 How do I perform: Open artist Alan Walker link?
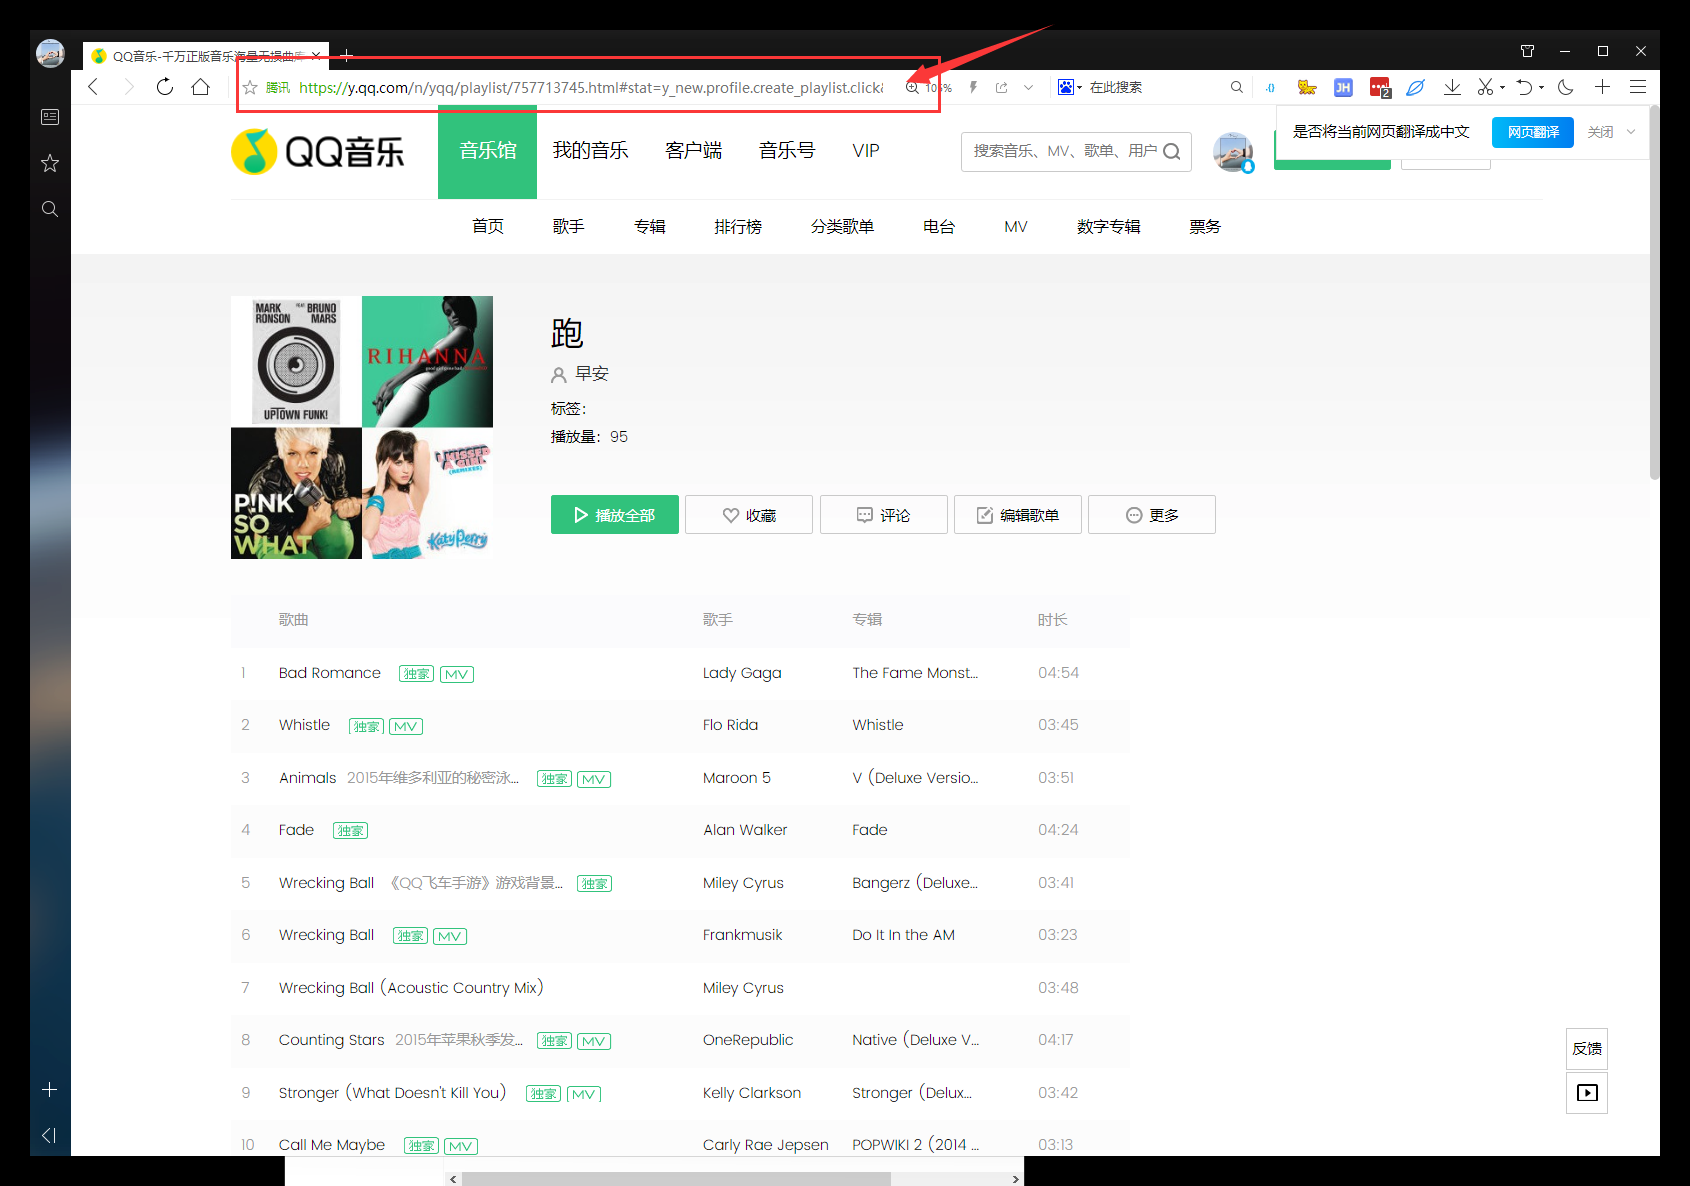(745, 830)
